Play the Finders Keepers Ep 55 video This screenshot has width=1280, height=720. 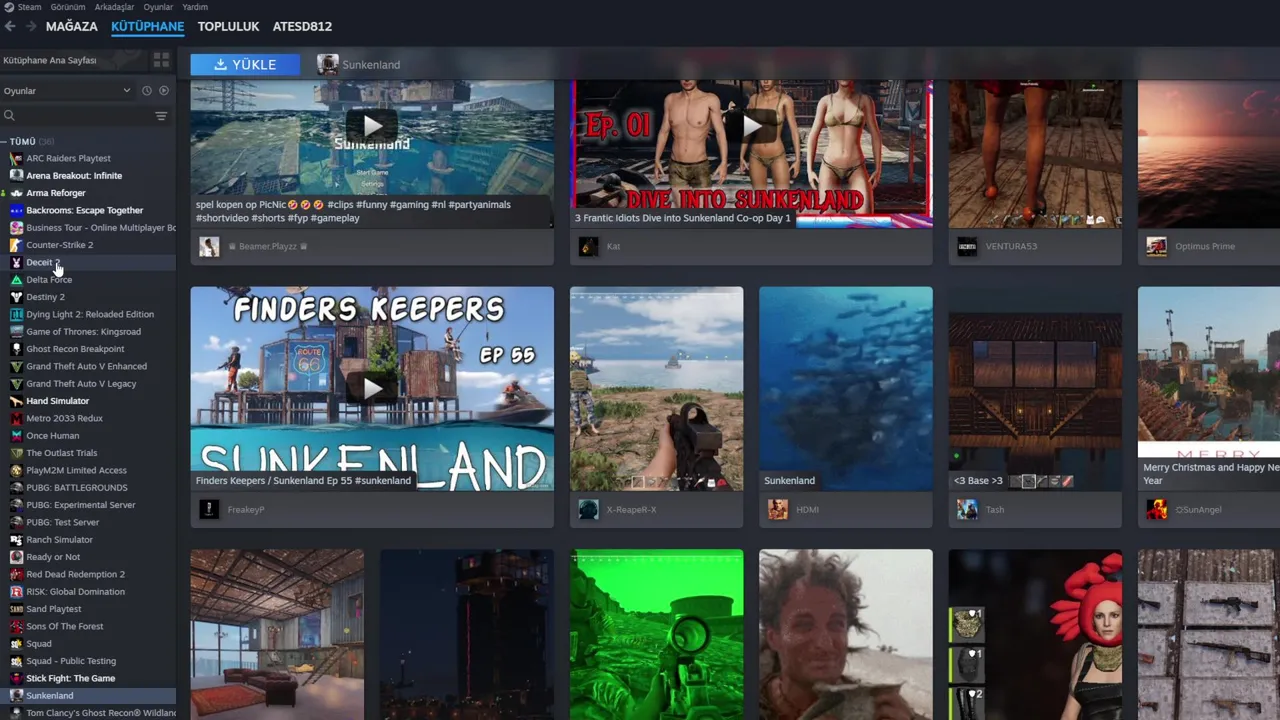372,388
